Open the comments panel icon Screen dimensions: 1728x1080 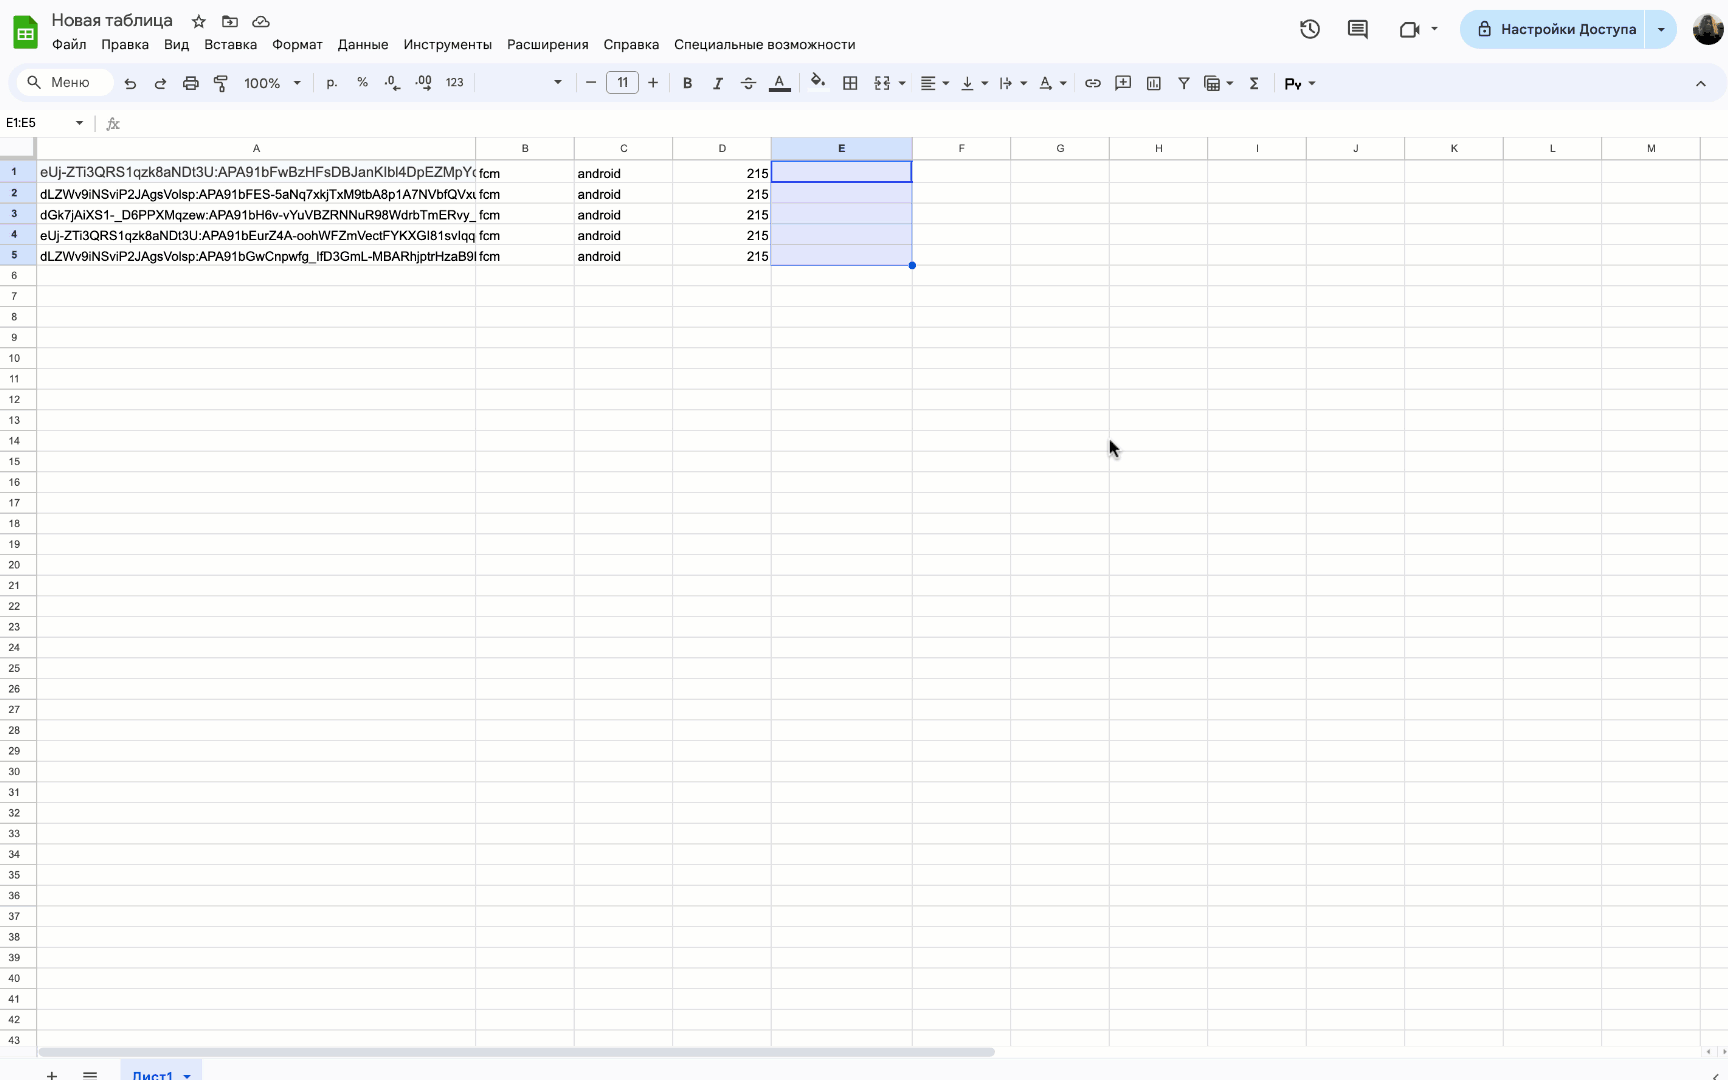(1357, 29)
